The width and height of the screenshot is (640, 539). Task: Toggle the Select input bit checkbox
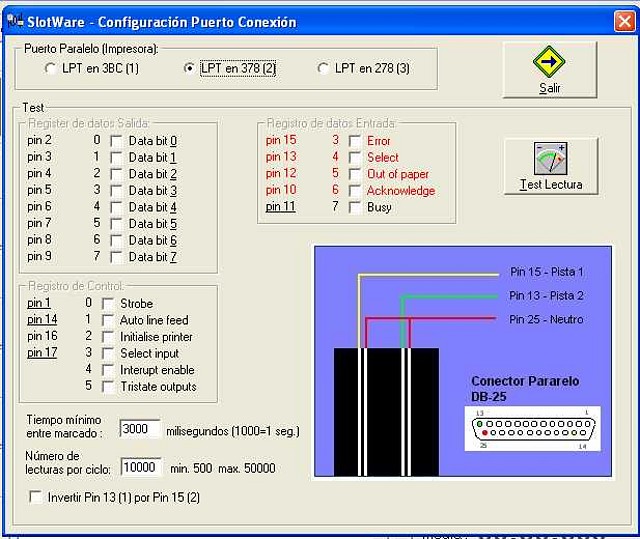click(355, 157)
